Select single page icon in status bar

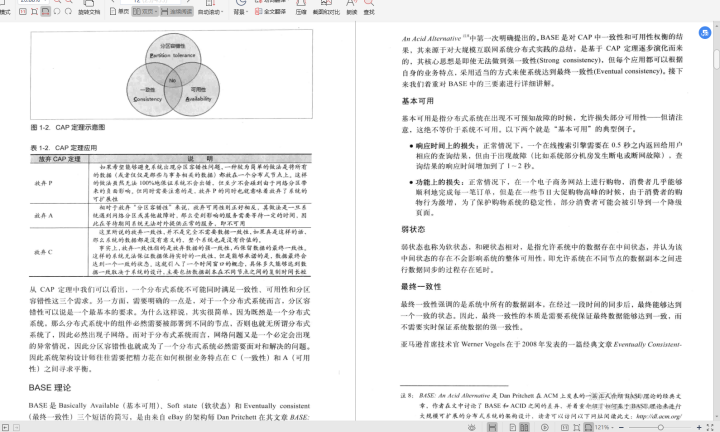[x=513, y=427]
